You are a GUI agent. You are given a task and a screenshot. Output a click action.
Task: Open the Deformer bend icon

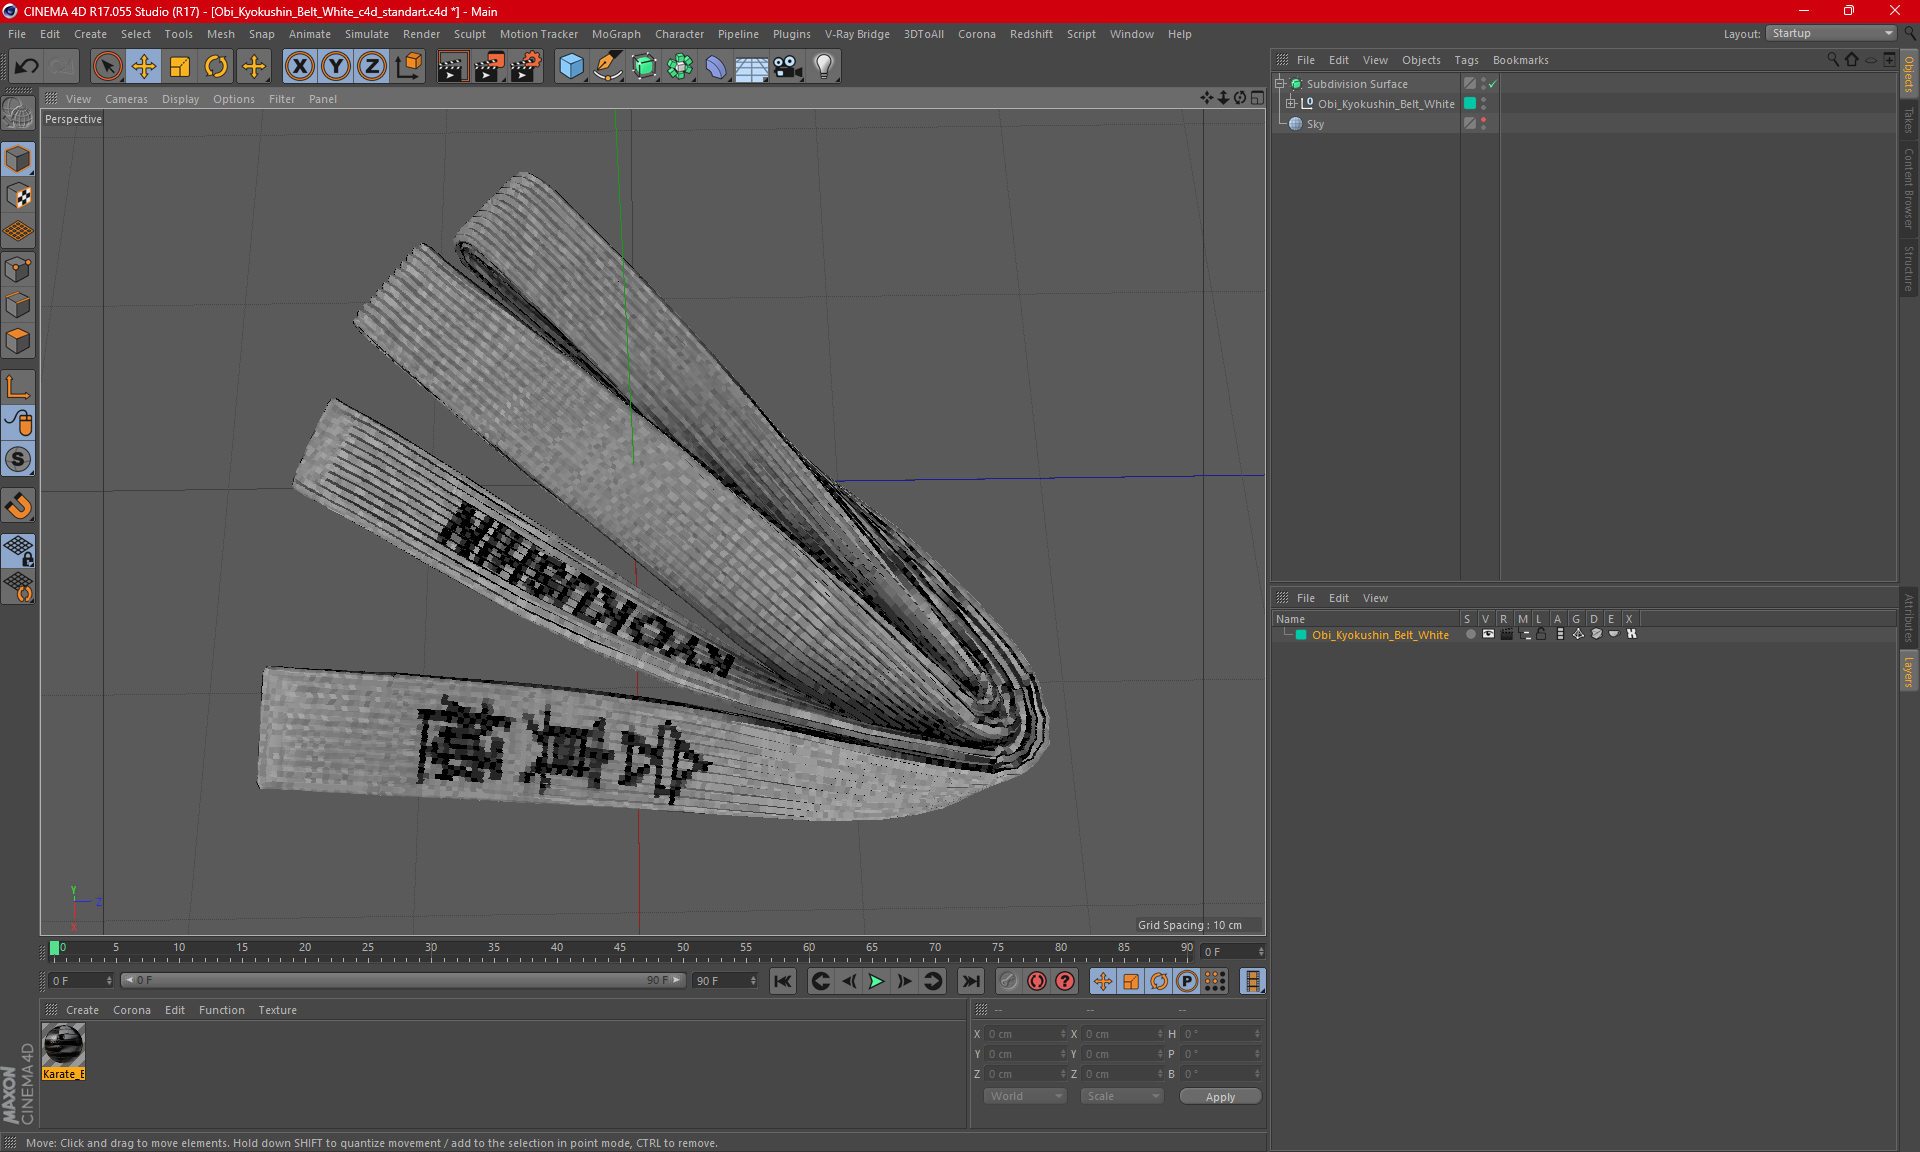click(x=716, y=67)
